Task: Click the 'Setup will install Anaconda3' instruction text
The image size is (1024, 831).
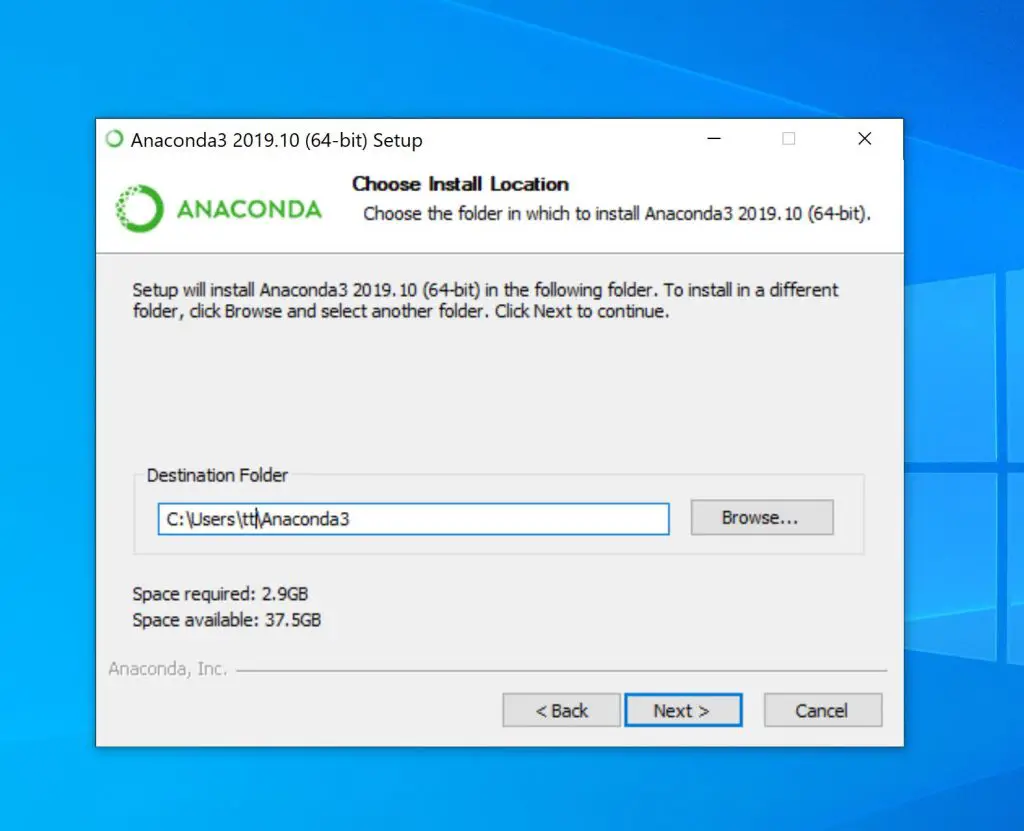Action: point(485,300)
